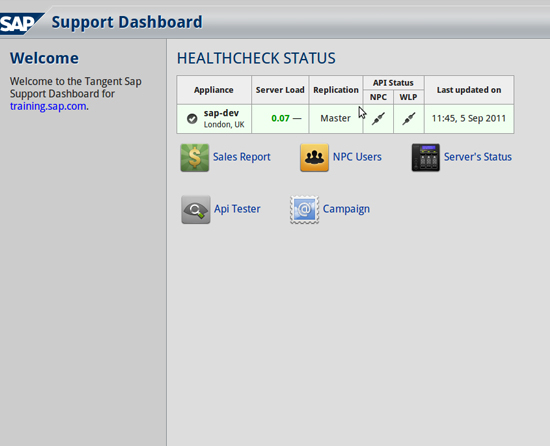
Task: Click the Replication column header
Action: click(x=336, y=90)
